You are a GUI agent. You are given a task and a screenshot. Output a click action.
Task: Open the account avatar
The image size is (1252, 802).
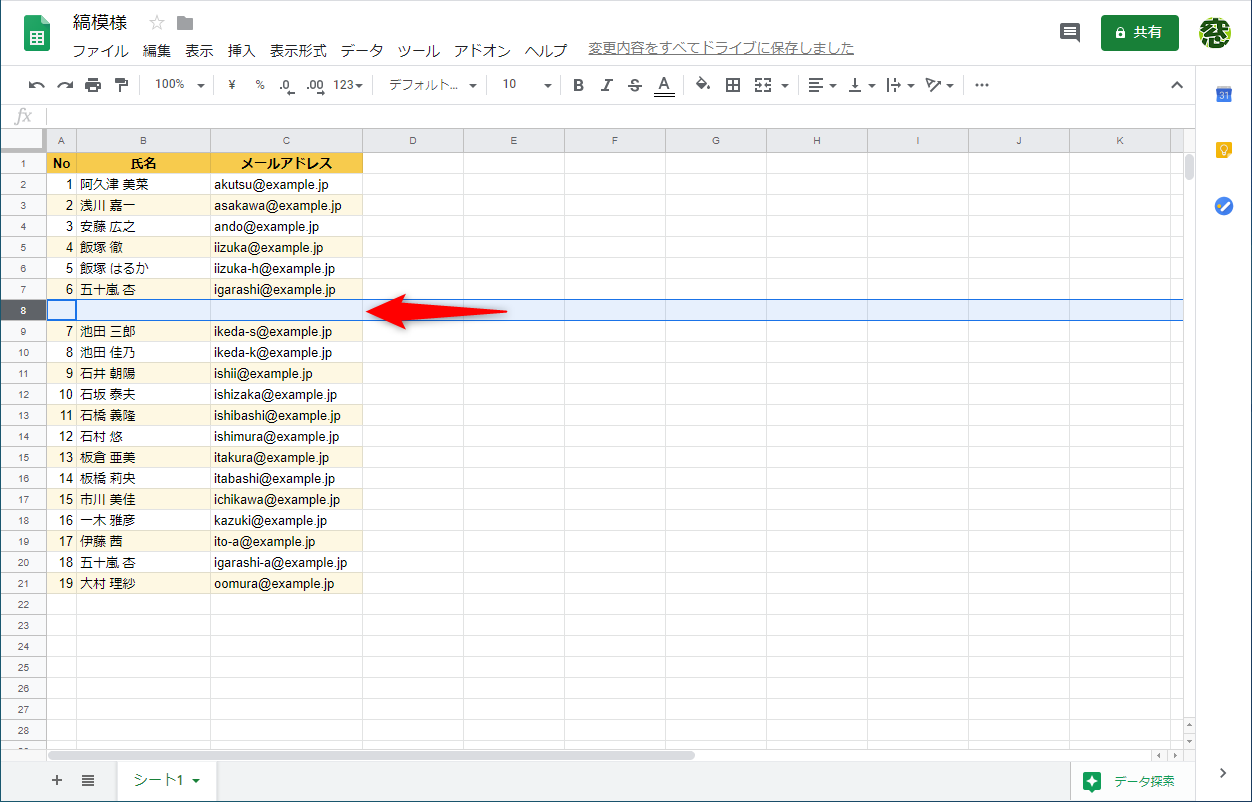1215,33
